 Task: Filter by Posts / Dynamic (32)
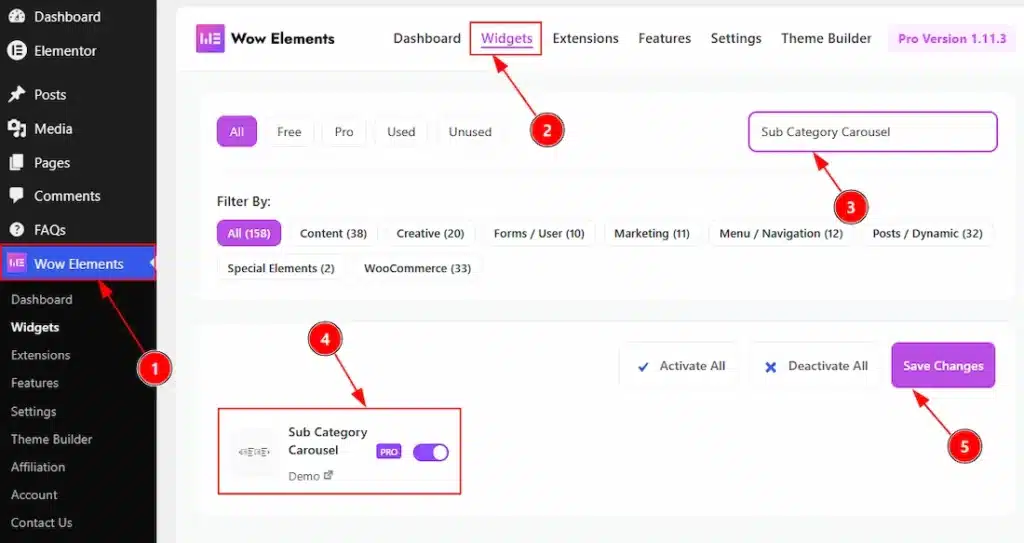click(x=927, y=233)
